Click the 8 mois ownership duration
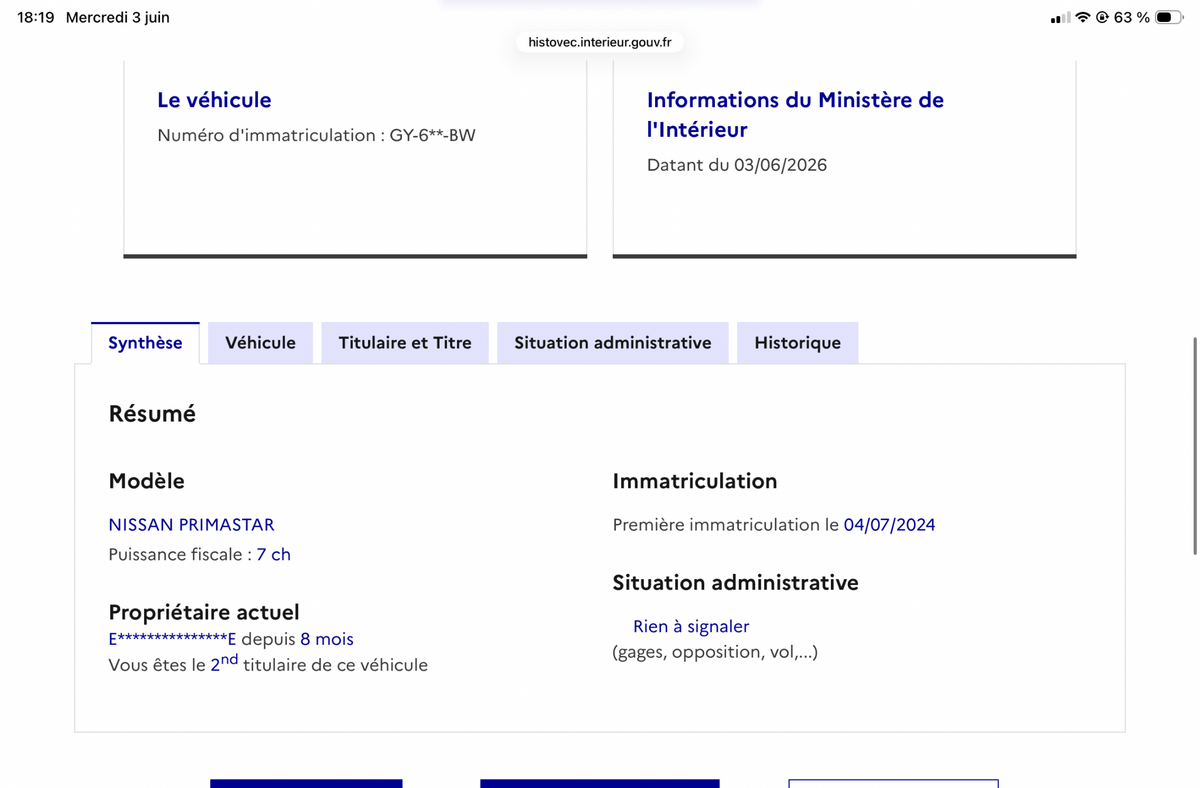Viewport: 1200px width, 788px height. [327, 638]
